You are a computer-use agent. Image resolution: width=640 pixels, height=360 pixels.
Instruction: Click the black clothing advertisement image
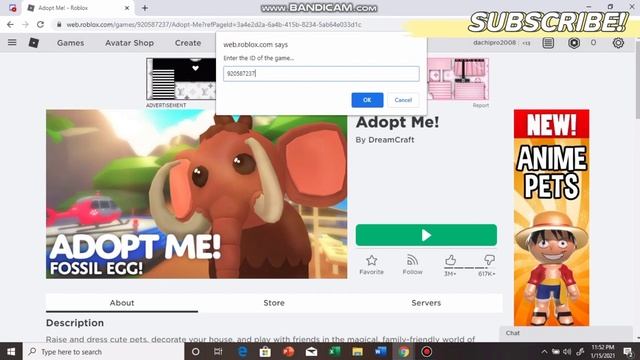[x=181, y=79]
